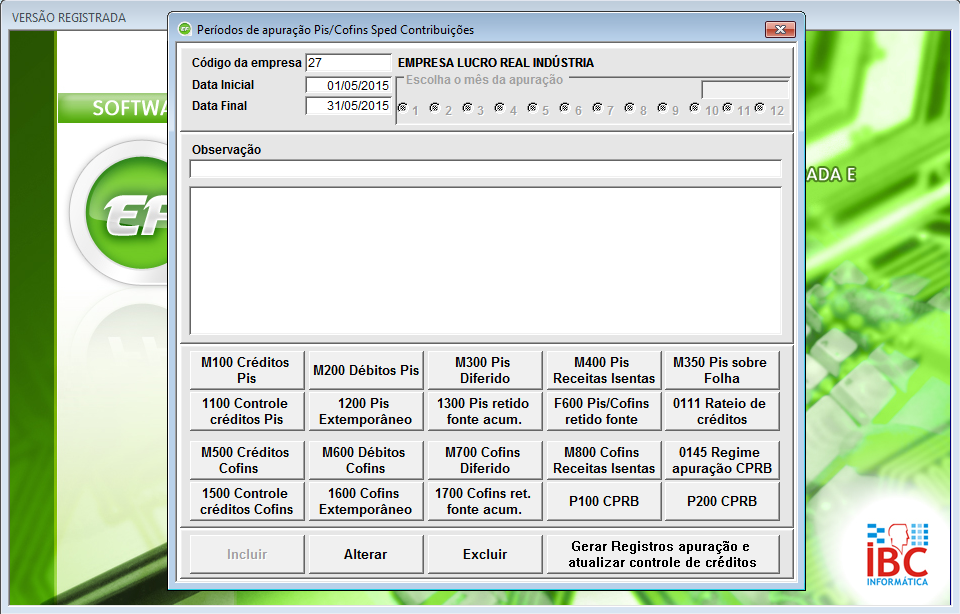
Task: Open P100 CPRB records
Action: pyautogui.click(x=604, y=501)
